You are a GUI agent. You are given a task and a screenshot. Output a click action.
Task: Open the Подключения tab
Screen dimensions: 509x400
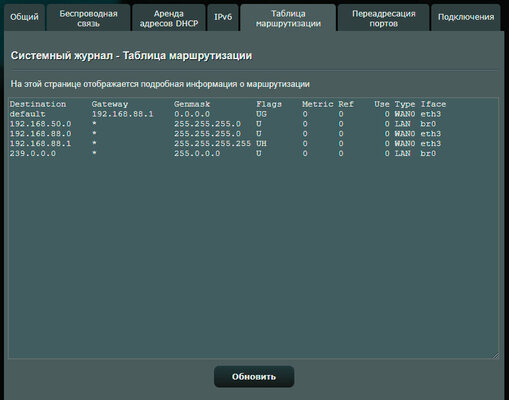click(466, 17)
